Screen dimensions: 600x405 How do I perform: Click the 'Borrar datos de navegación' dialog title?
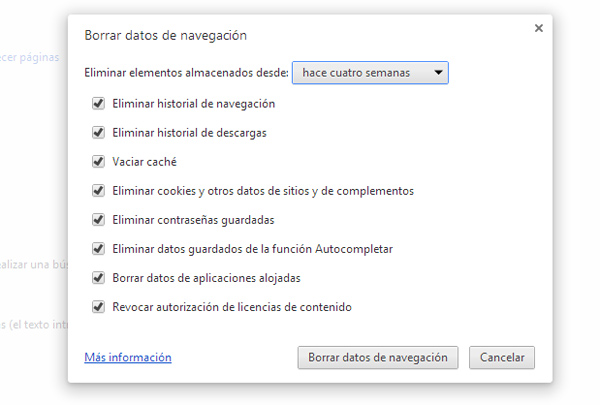[x=166, y=36]
